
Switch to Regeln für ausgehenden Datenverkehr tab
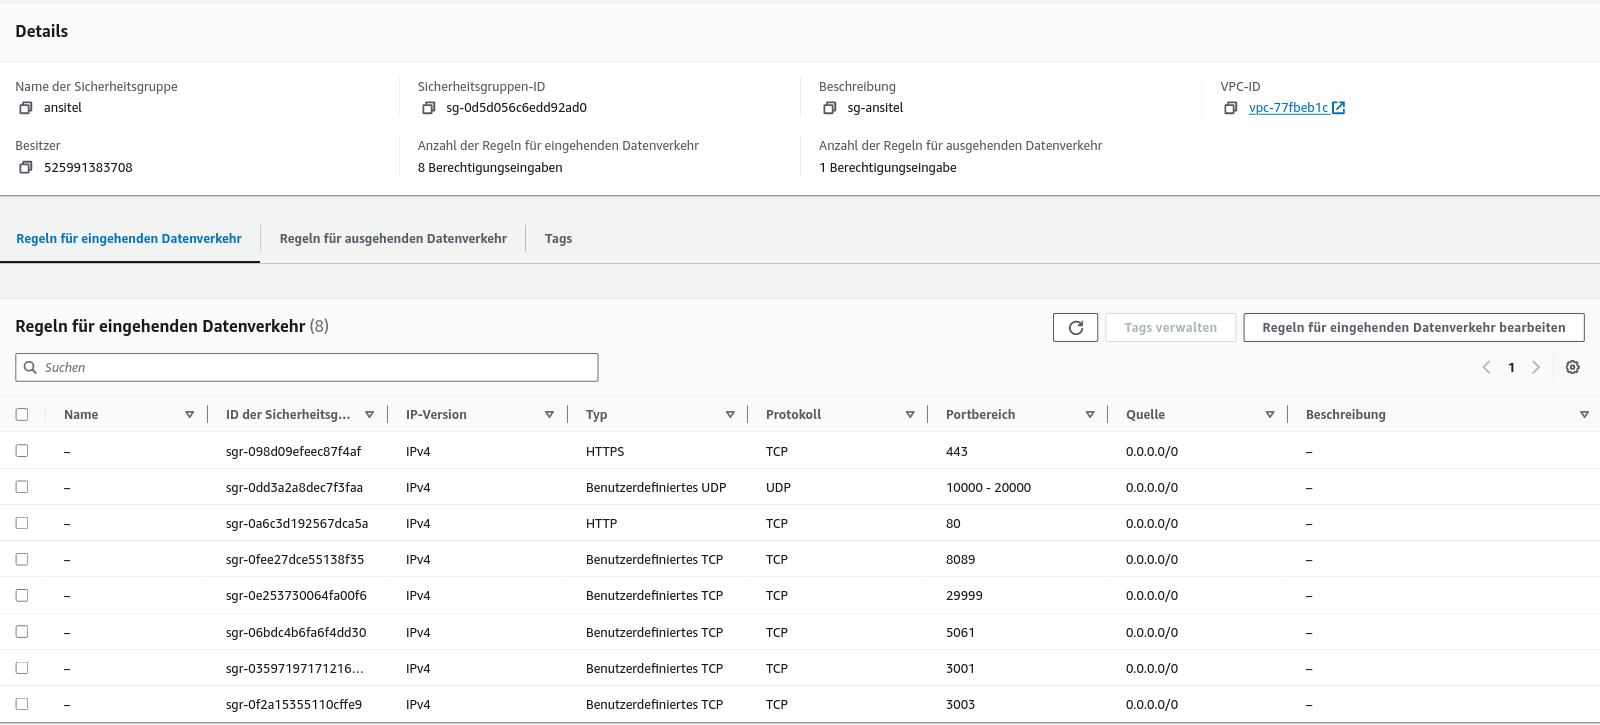(x=393, y=239)
